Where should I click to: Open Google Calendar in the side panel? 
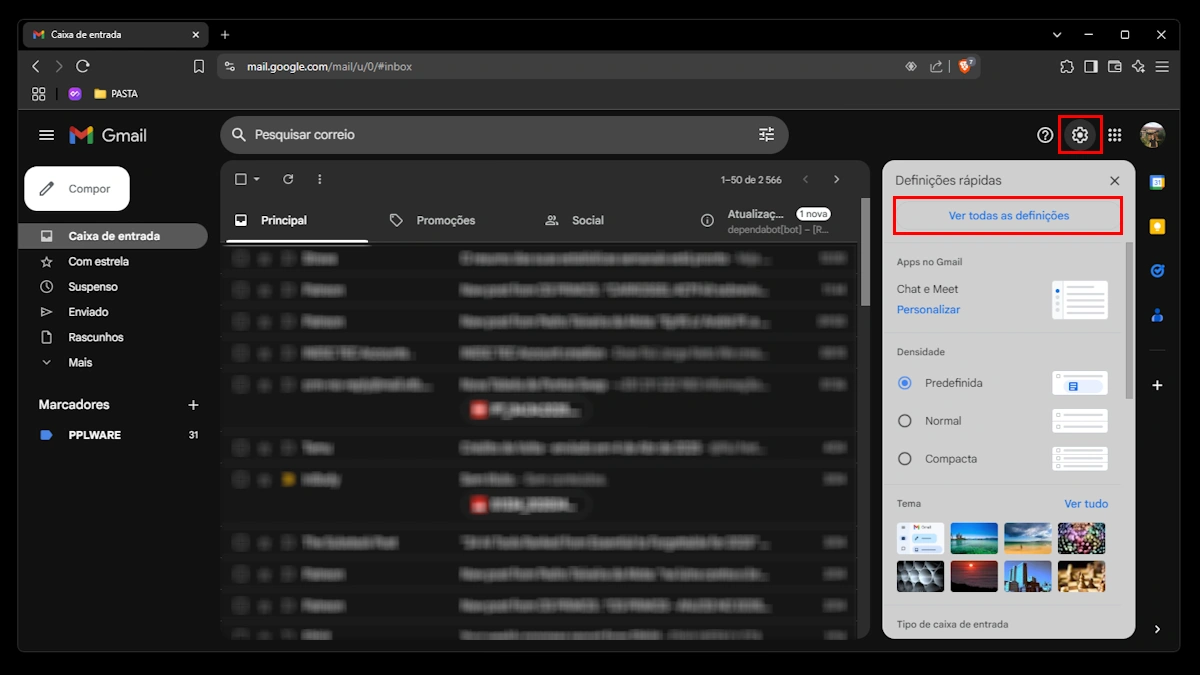(x=1157, y=182)
